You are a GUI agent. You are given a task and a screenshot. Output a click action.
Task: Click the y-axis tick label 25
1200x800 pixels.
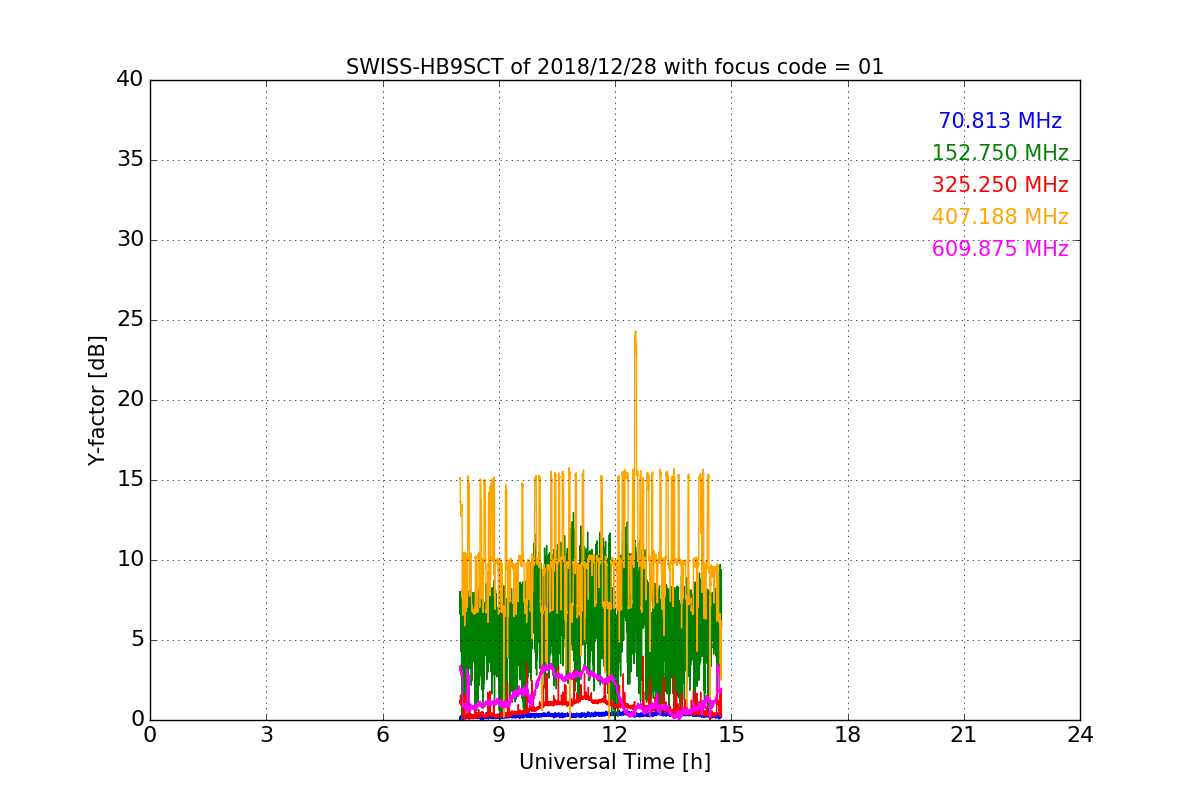pos(130,320)
